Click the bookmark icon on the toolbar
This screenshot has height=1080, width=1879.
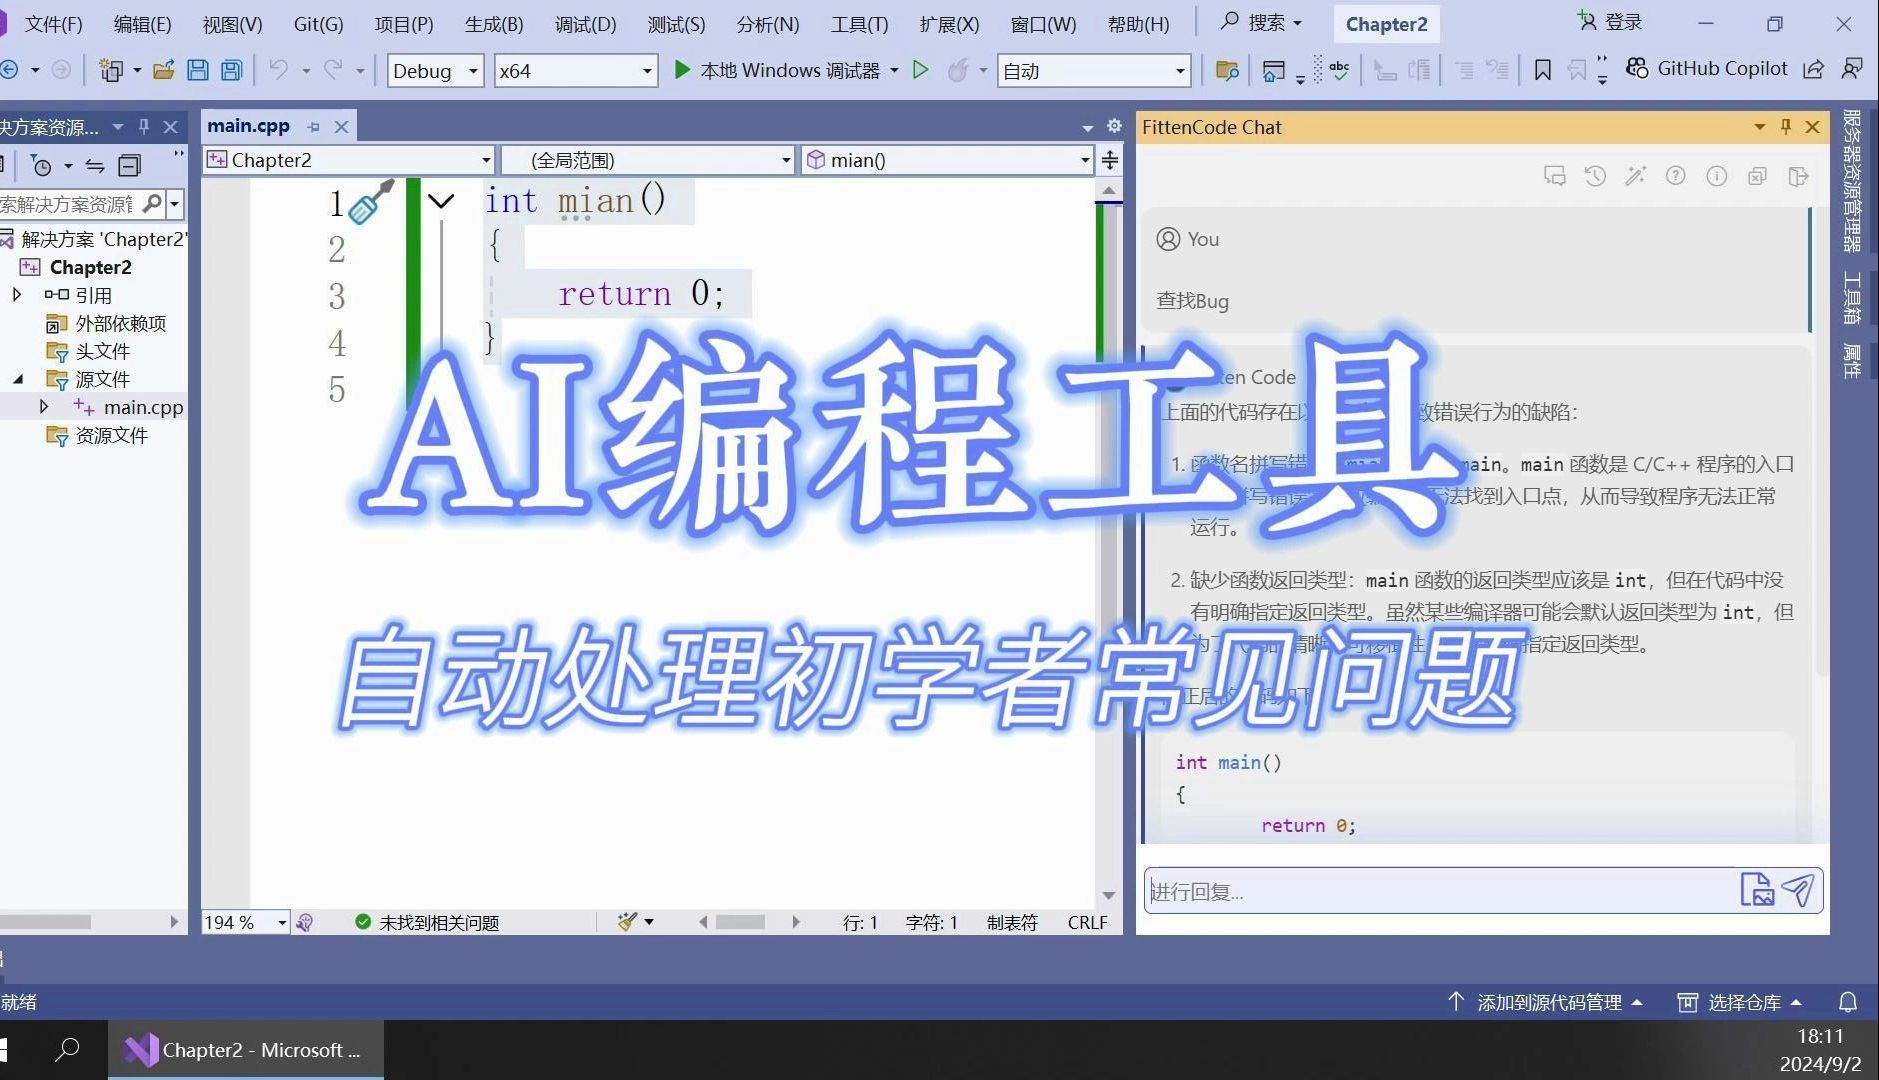(x=1543, y=70)
